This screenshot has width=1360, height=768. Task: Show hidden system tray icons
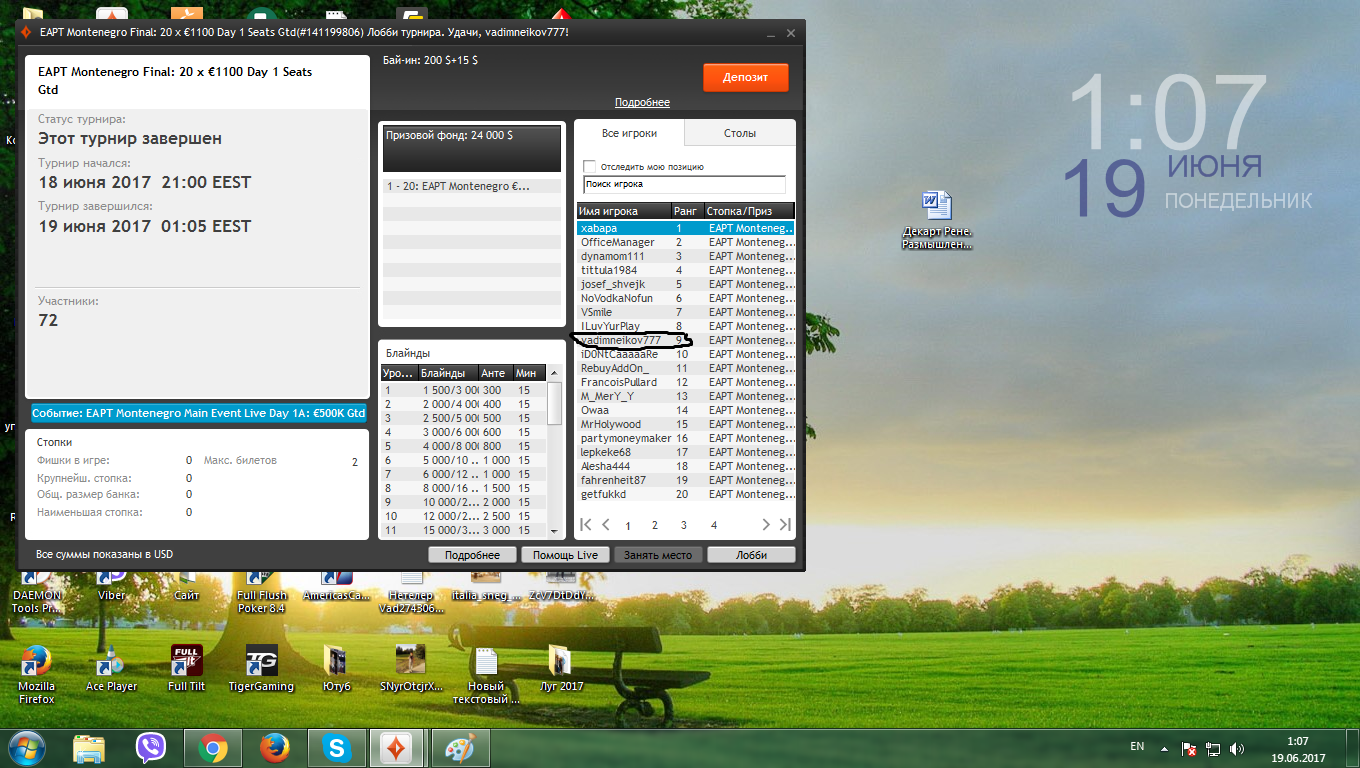pos(1163,747)
